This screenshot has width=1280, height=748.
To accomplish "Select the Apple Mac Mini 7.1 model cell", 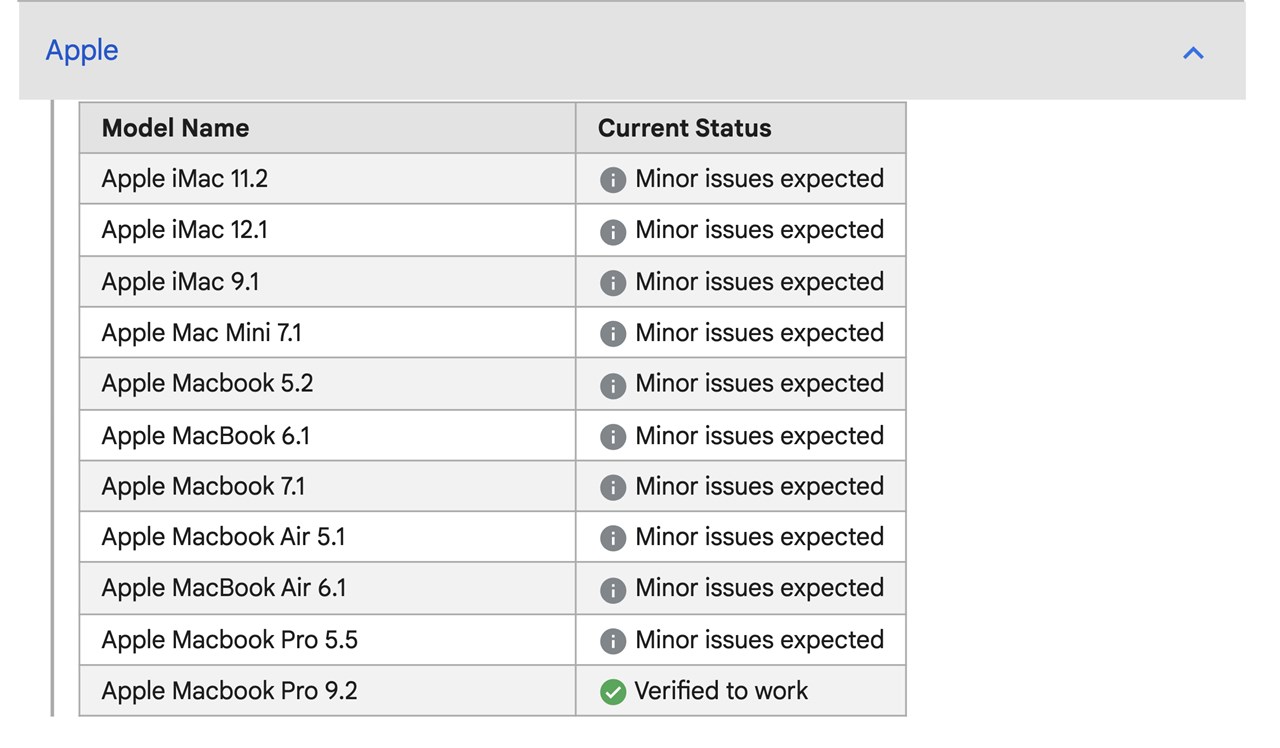I will [201, 333].
